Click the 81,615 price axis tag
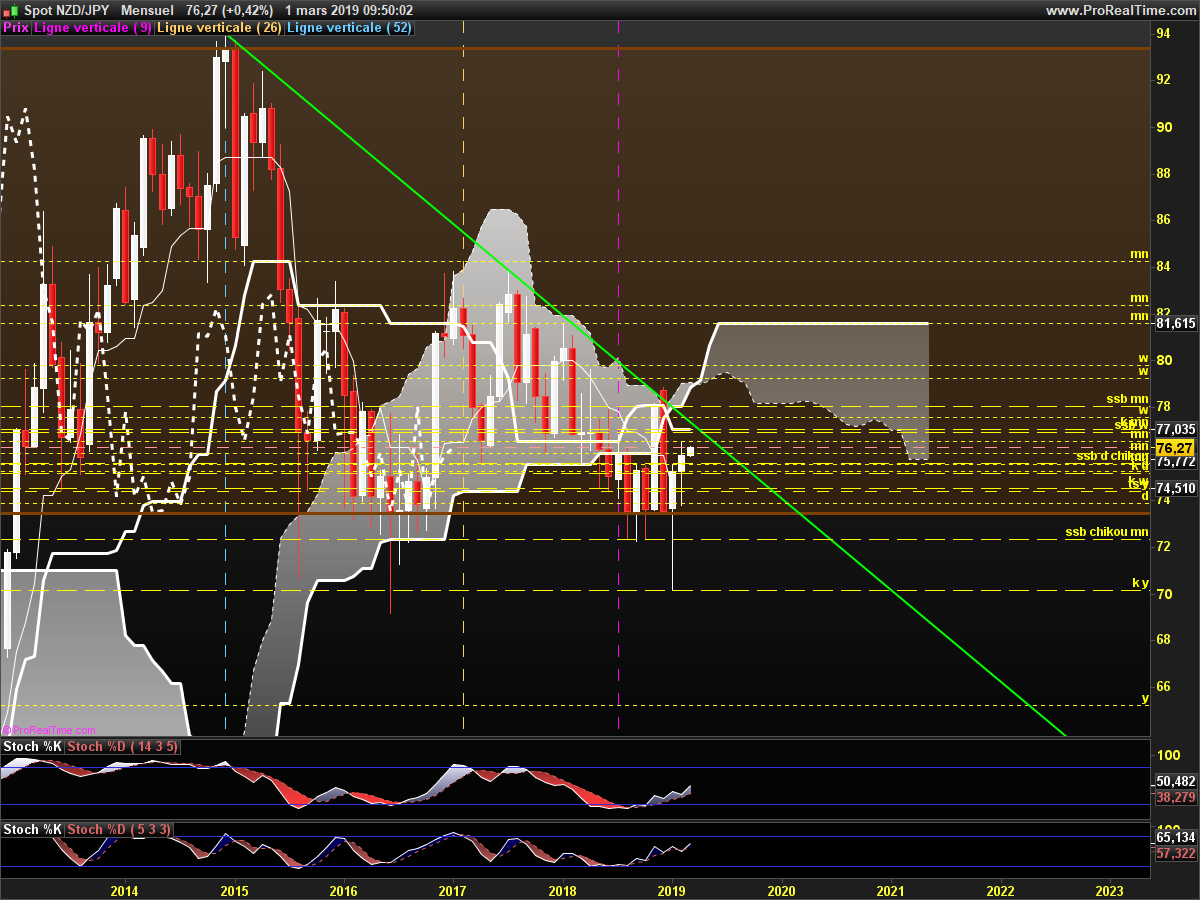 (x=1176, y=323)
